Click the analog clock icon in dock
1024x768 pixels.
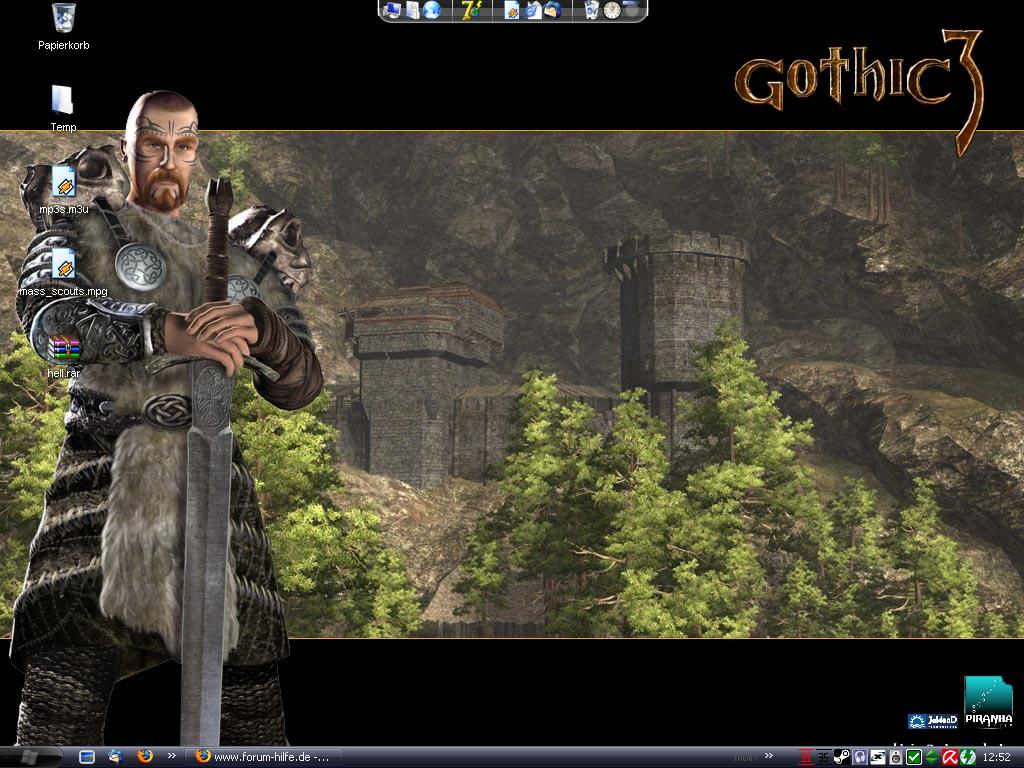click(x=611, y=10)
